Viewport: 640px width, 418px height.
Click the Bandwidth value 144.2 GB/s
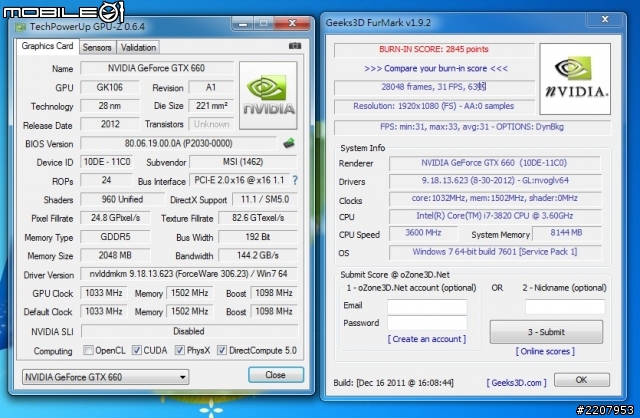[x=258, y=256]
